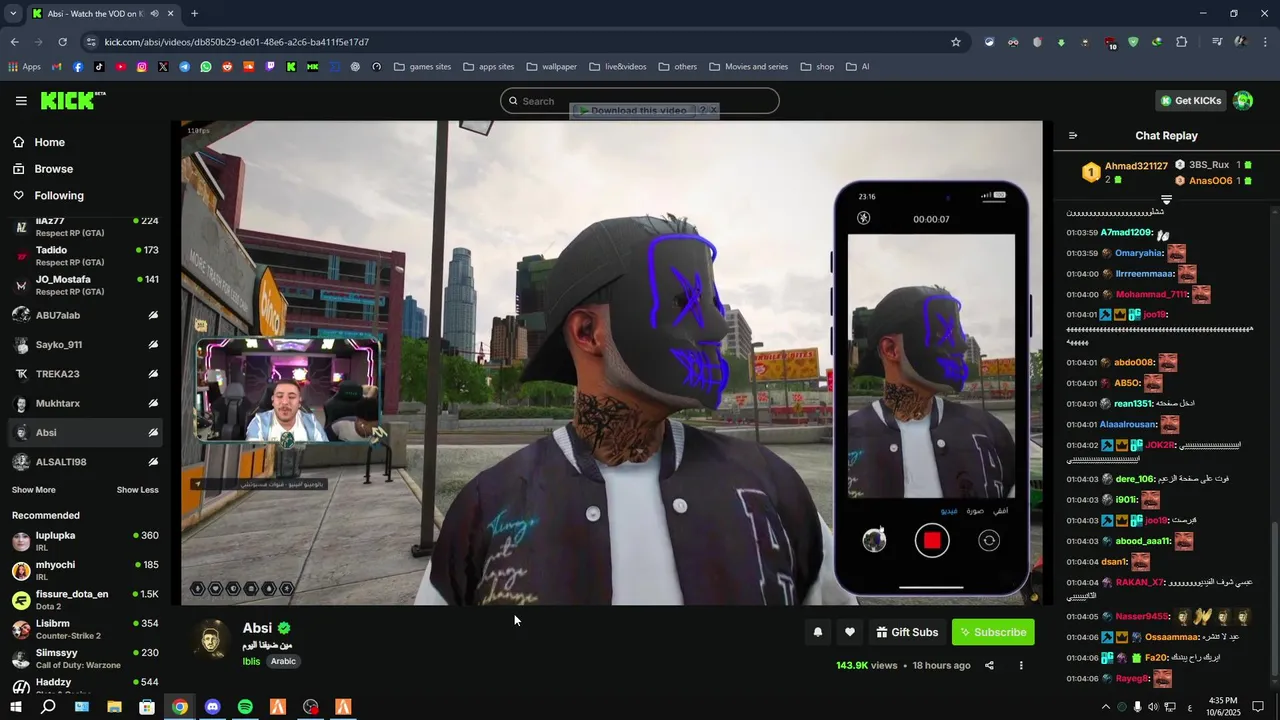The height and width of the screenshot is (720, 1280).
Task: Select Sayko_911 in following list
Action: [85, 345]
